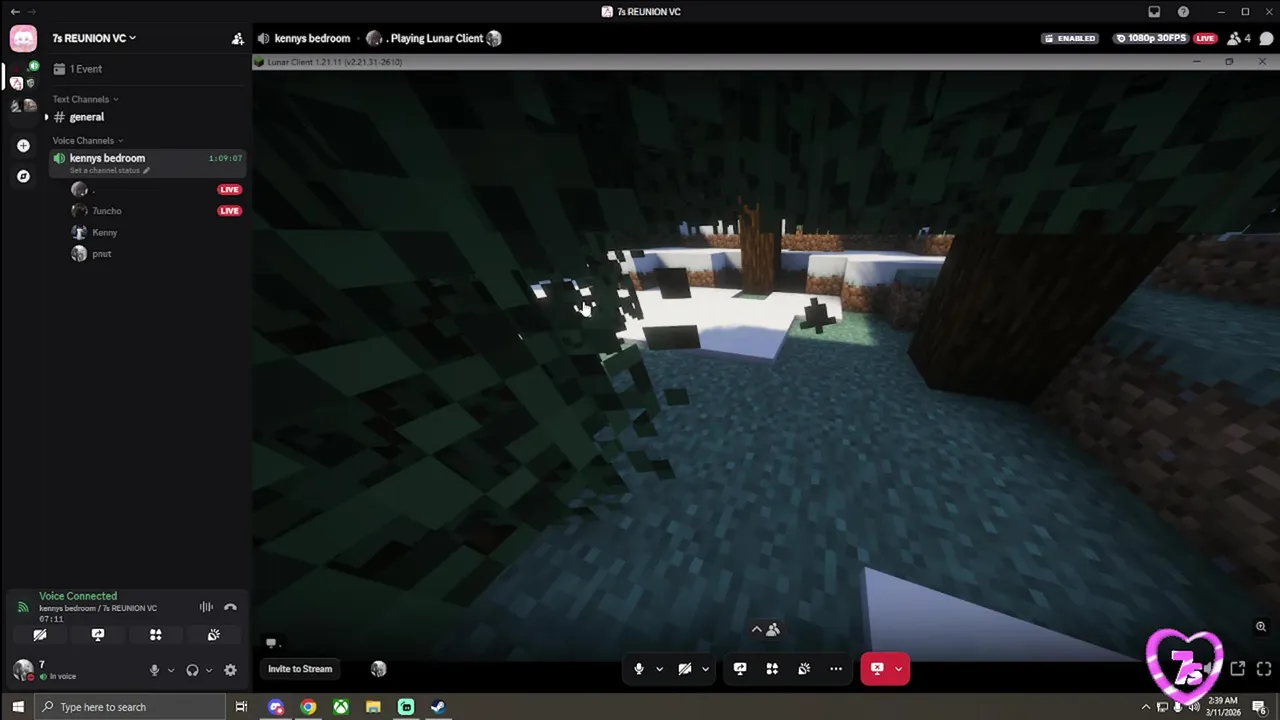The image size is (1280, 720).
Task: Open the voice connection signal details icon
Action: [x=23, y=607]
